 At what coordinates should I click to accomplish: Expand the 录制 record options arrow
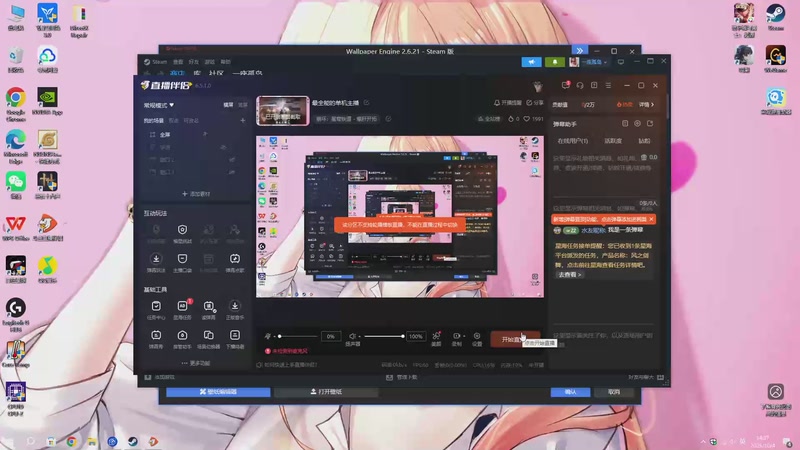click(462, 336)
